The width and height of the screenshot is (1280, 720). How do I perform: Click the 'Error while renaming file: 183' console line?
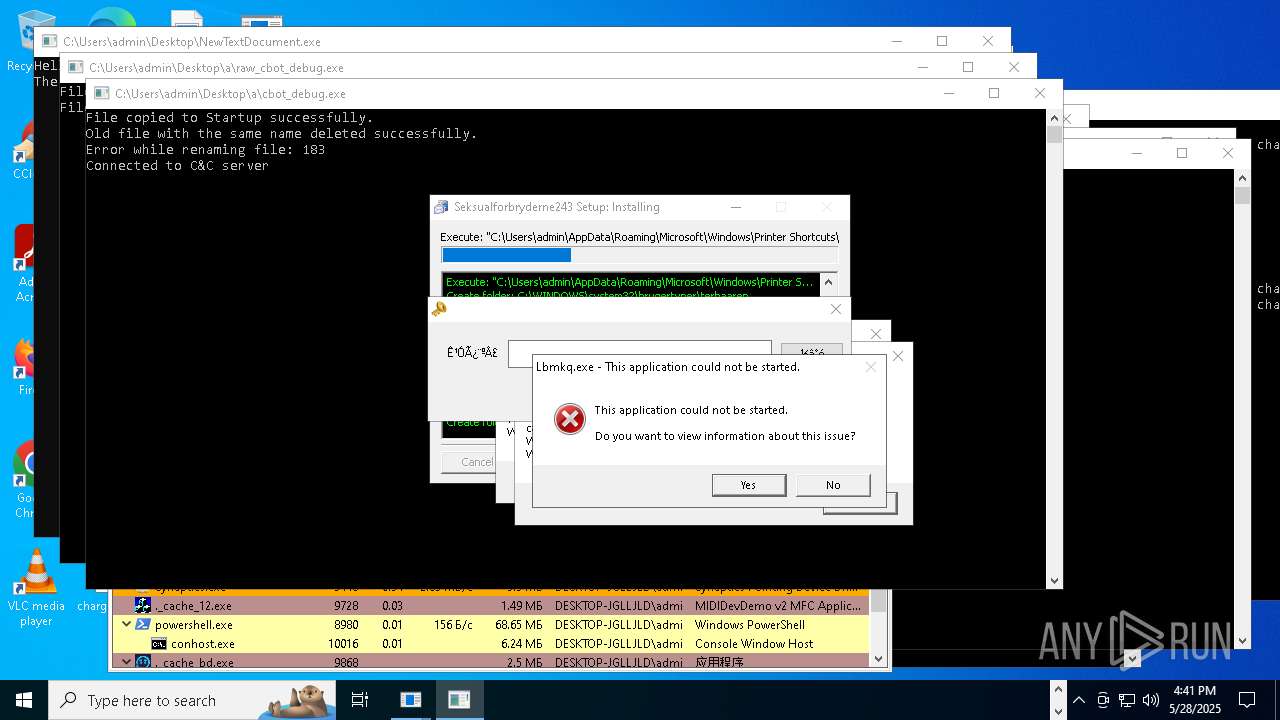tap(205, 150)
